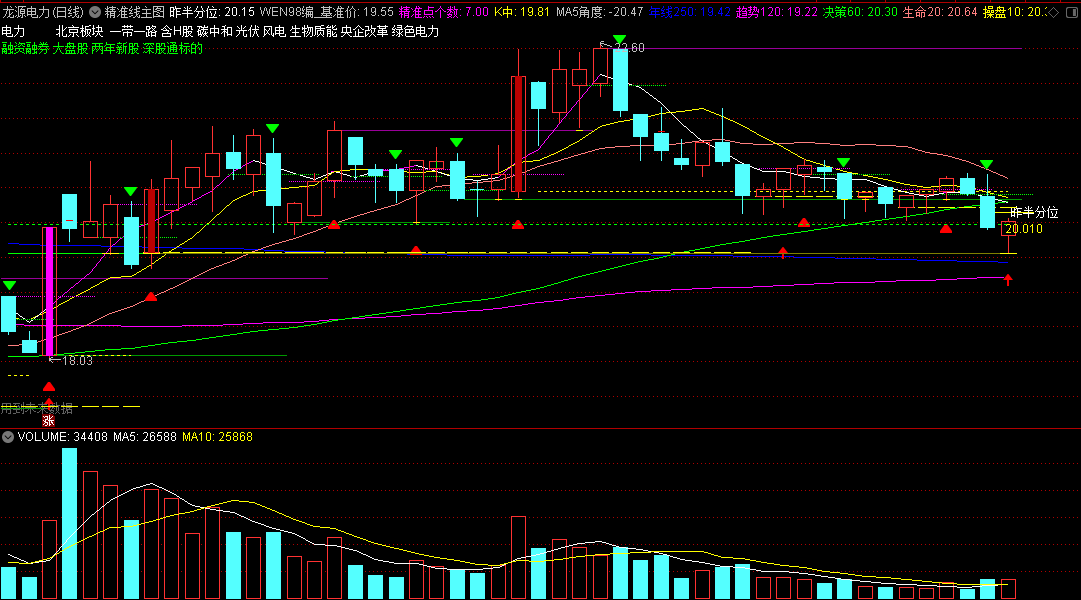Open the 含H股 concept tag
The height and width of the screenshot is (600, 1081).
pos(177,31)
